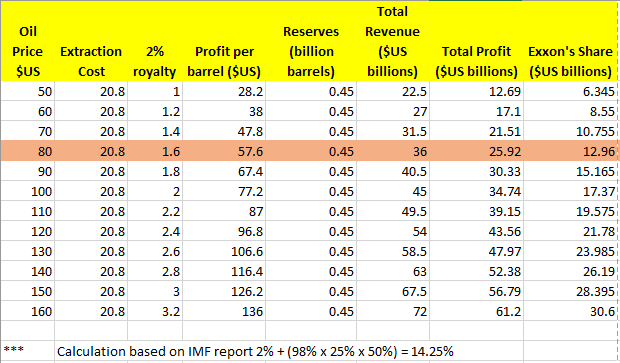Click the IMF report calculation note cell

tap(255, 351)
